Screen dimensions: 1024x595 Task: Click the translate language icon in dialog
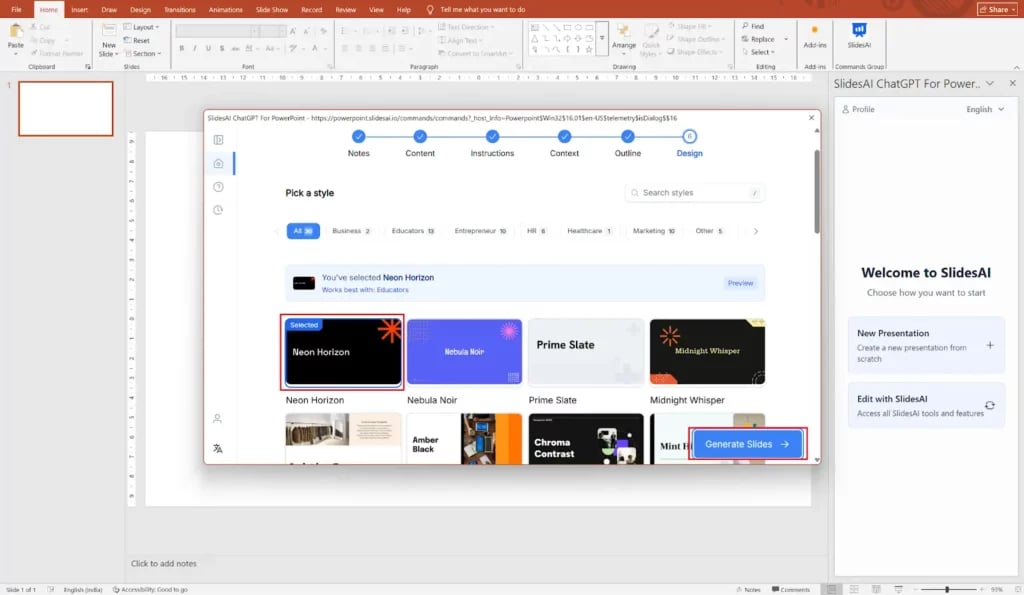click(218, 448)
